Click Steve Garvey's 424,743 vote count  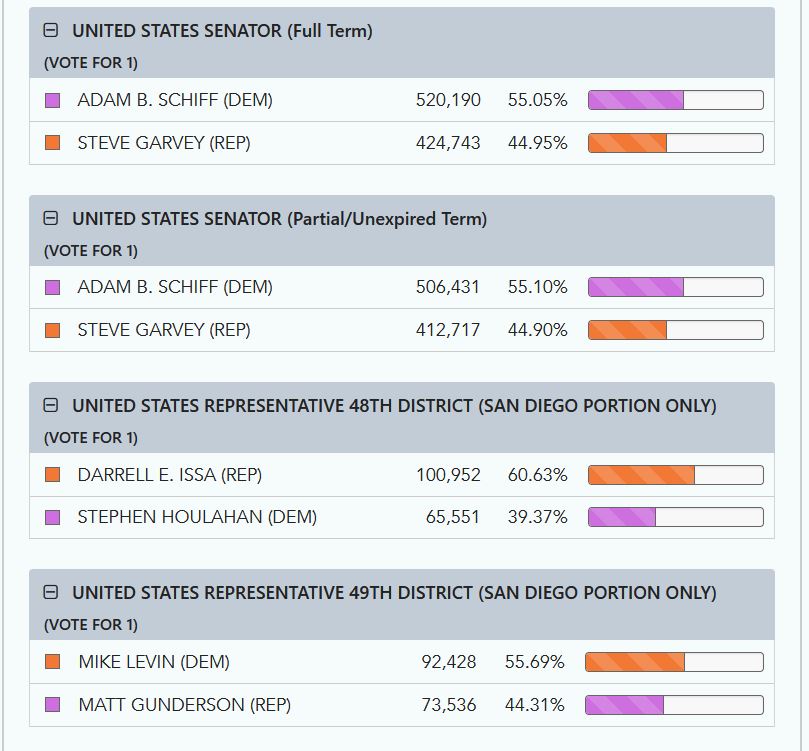[448, 143]
